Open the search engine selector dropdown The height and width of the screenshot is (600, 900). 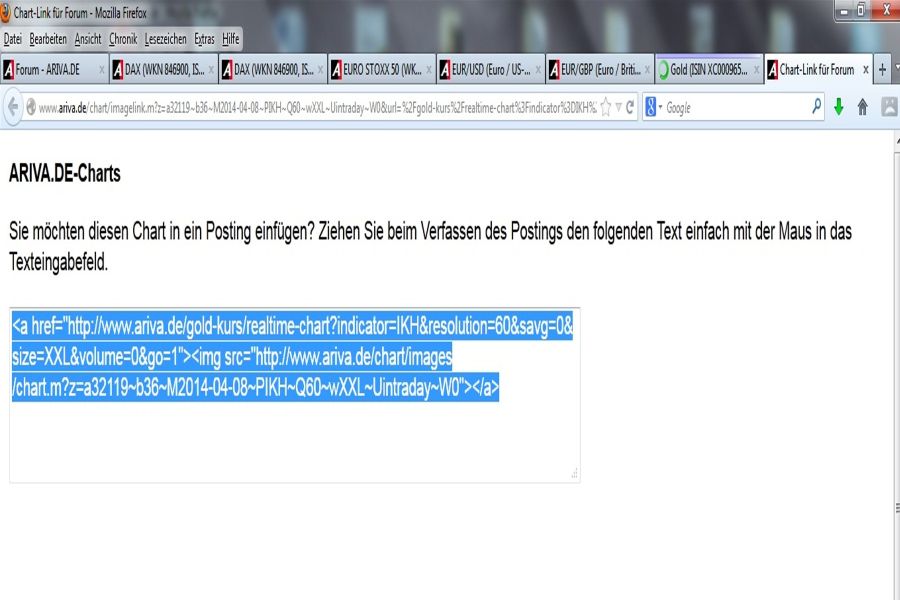tap(653, 107)
